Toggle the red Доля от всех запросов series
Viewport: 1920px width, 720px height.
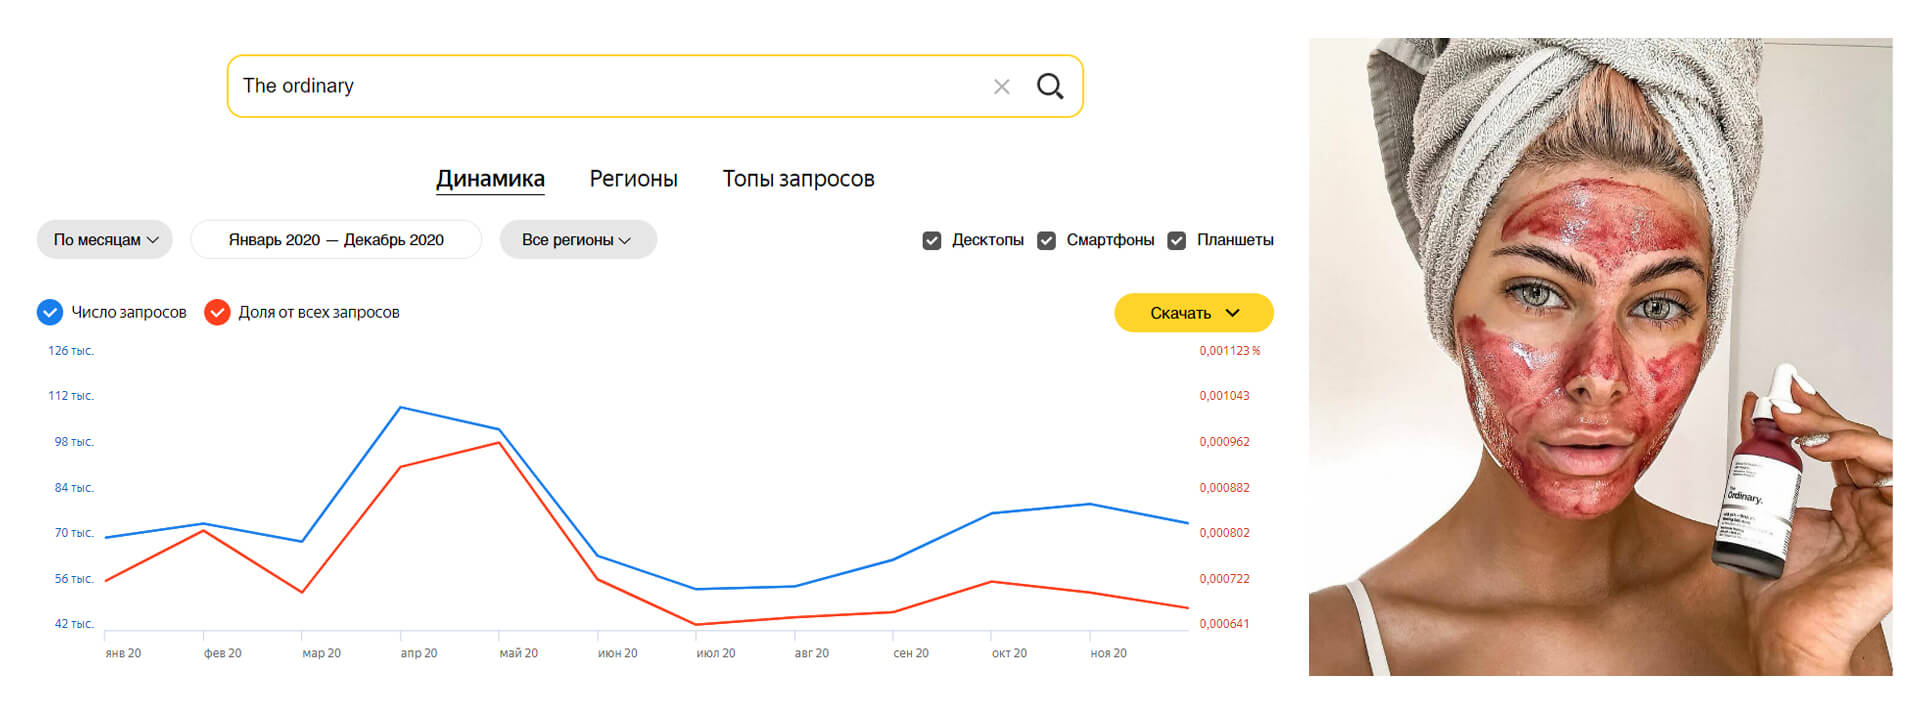[217, 313]
